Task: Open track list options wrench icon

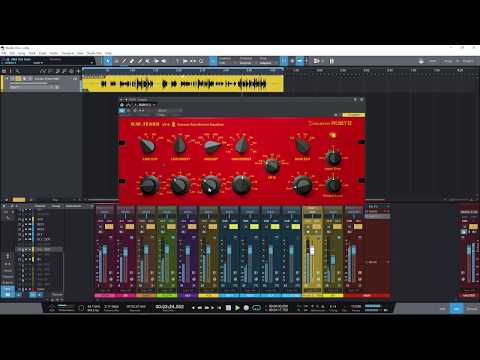Action: click(x=18, y=71)
